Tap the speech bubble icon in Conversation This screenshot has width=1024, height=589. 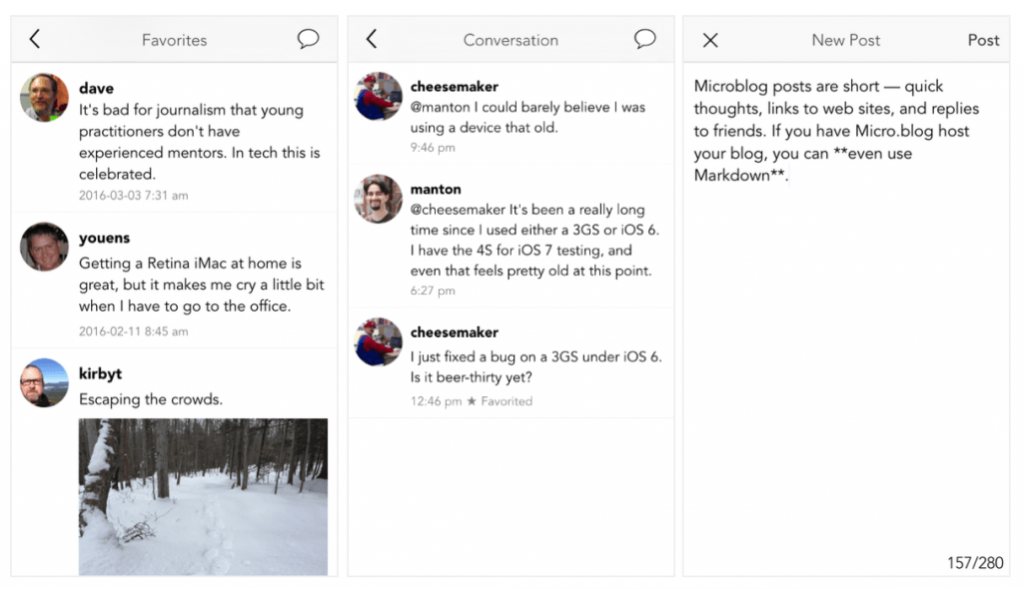(x=645, y=39)
